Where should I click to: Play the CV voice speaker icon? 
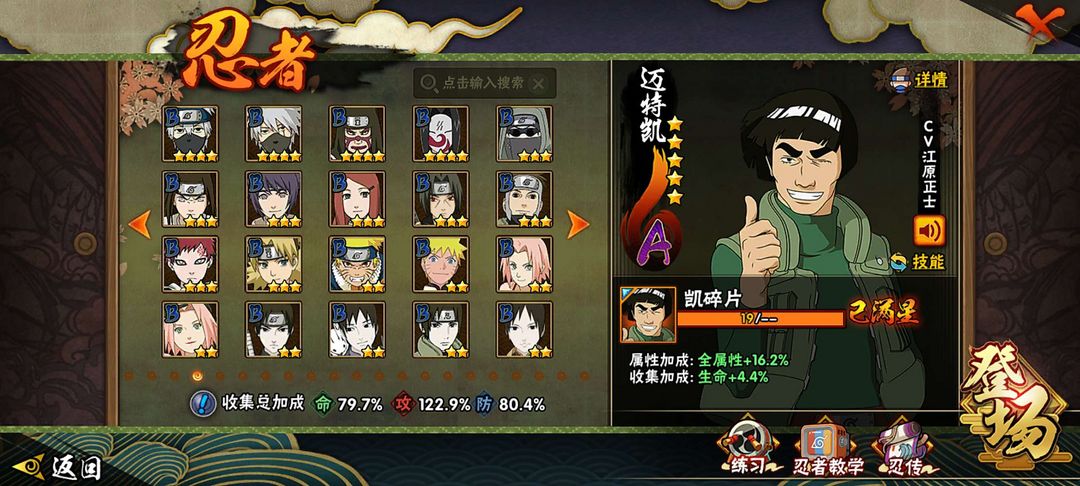(929, 231)
